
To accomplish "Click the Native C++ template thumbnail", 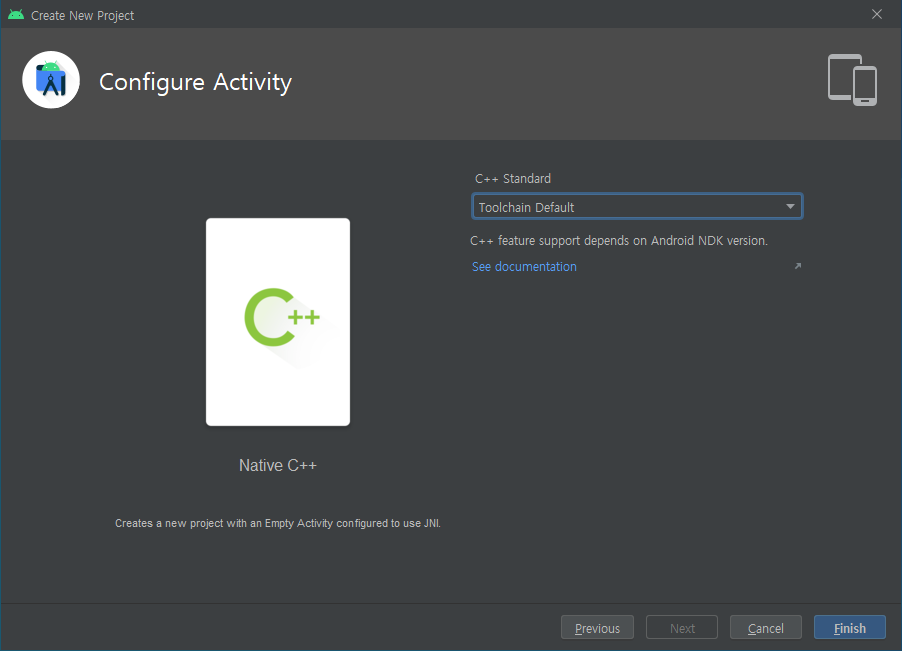I will (278, 322).
